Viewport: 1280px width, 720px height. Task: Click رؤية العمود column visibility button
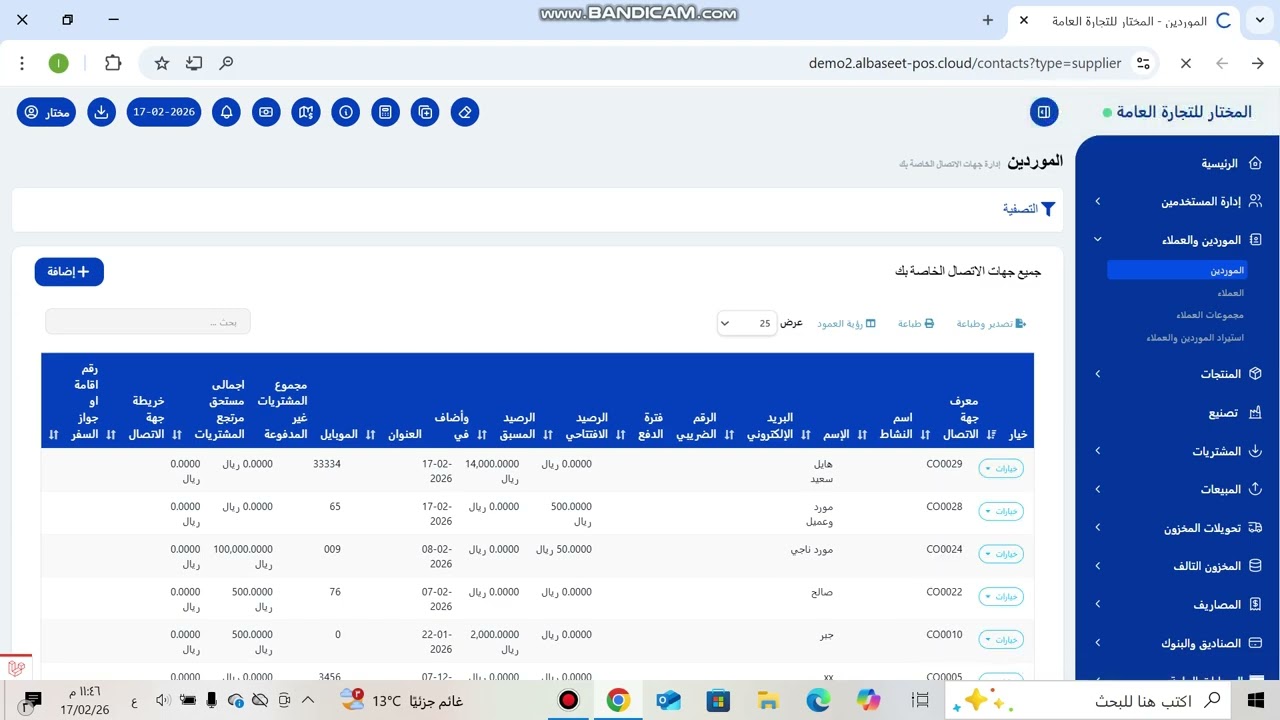(846, 324)
